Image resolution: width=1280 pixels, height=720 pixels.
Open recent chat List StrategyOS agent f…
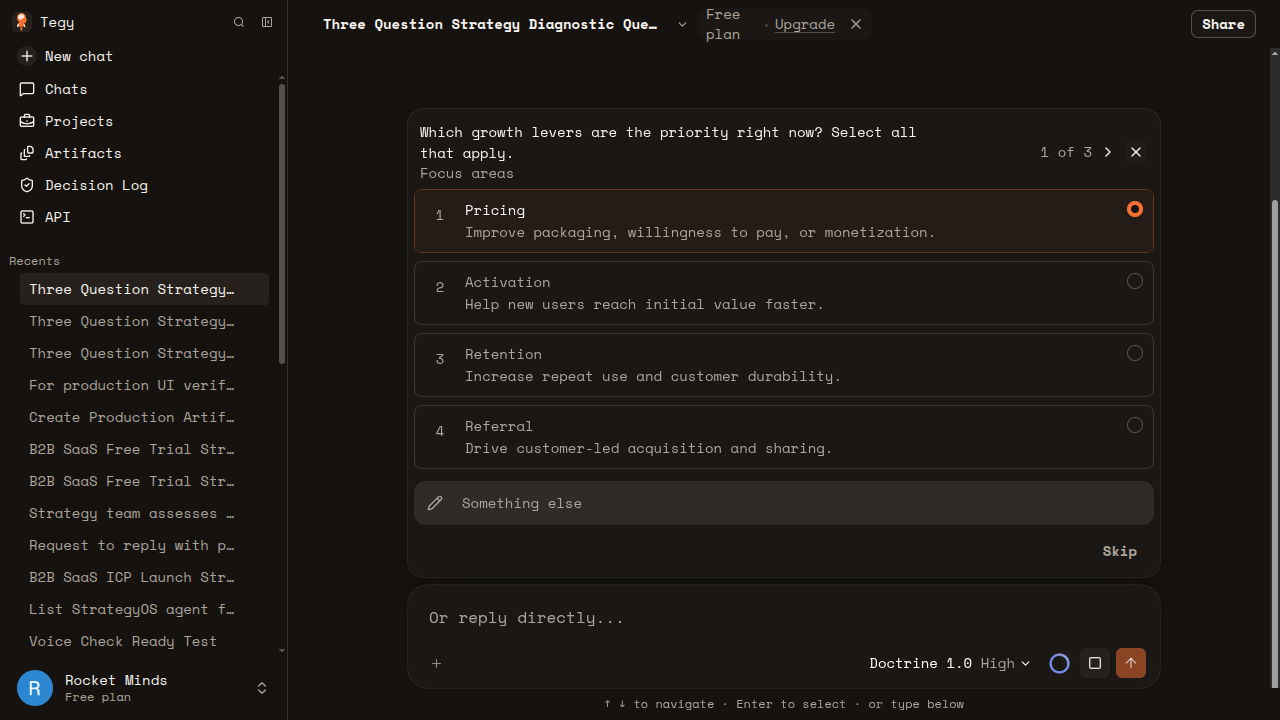point(144,609)
